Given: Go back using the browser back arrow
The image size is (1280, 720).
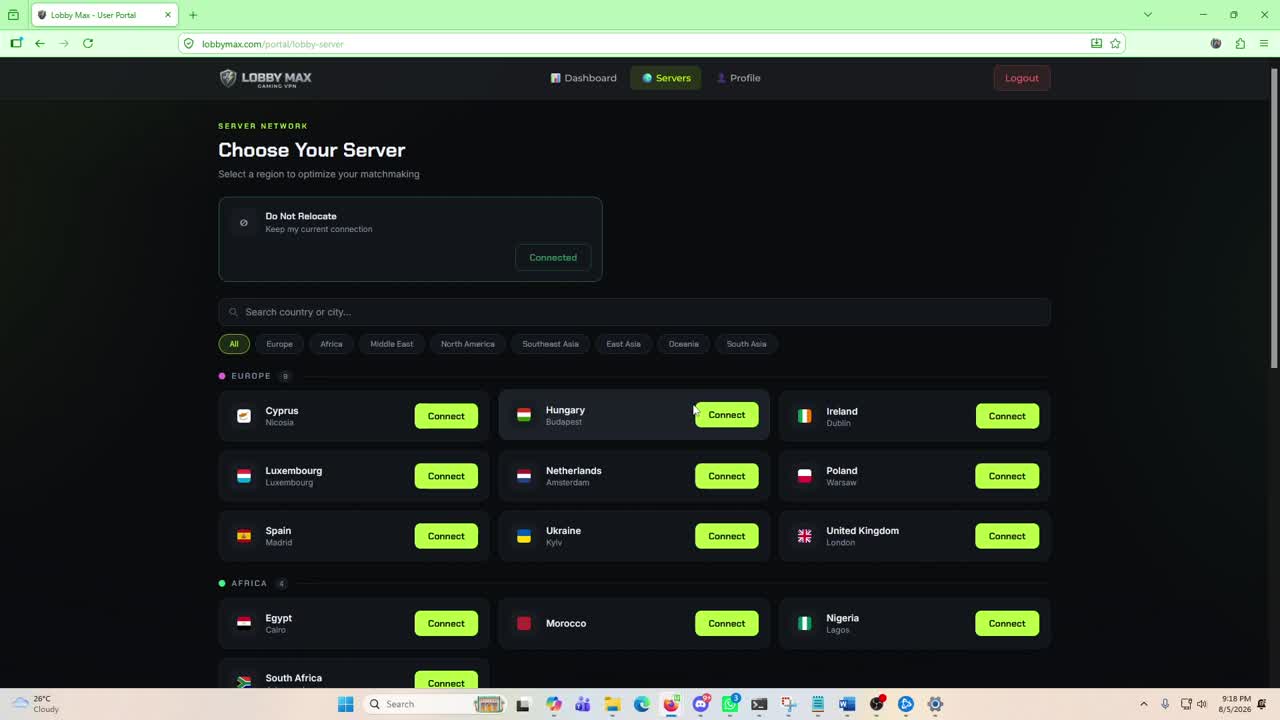Looking at the screenshot, I should tap(40, 43).
